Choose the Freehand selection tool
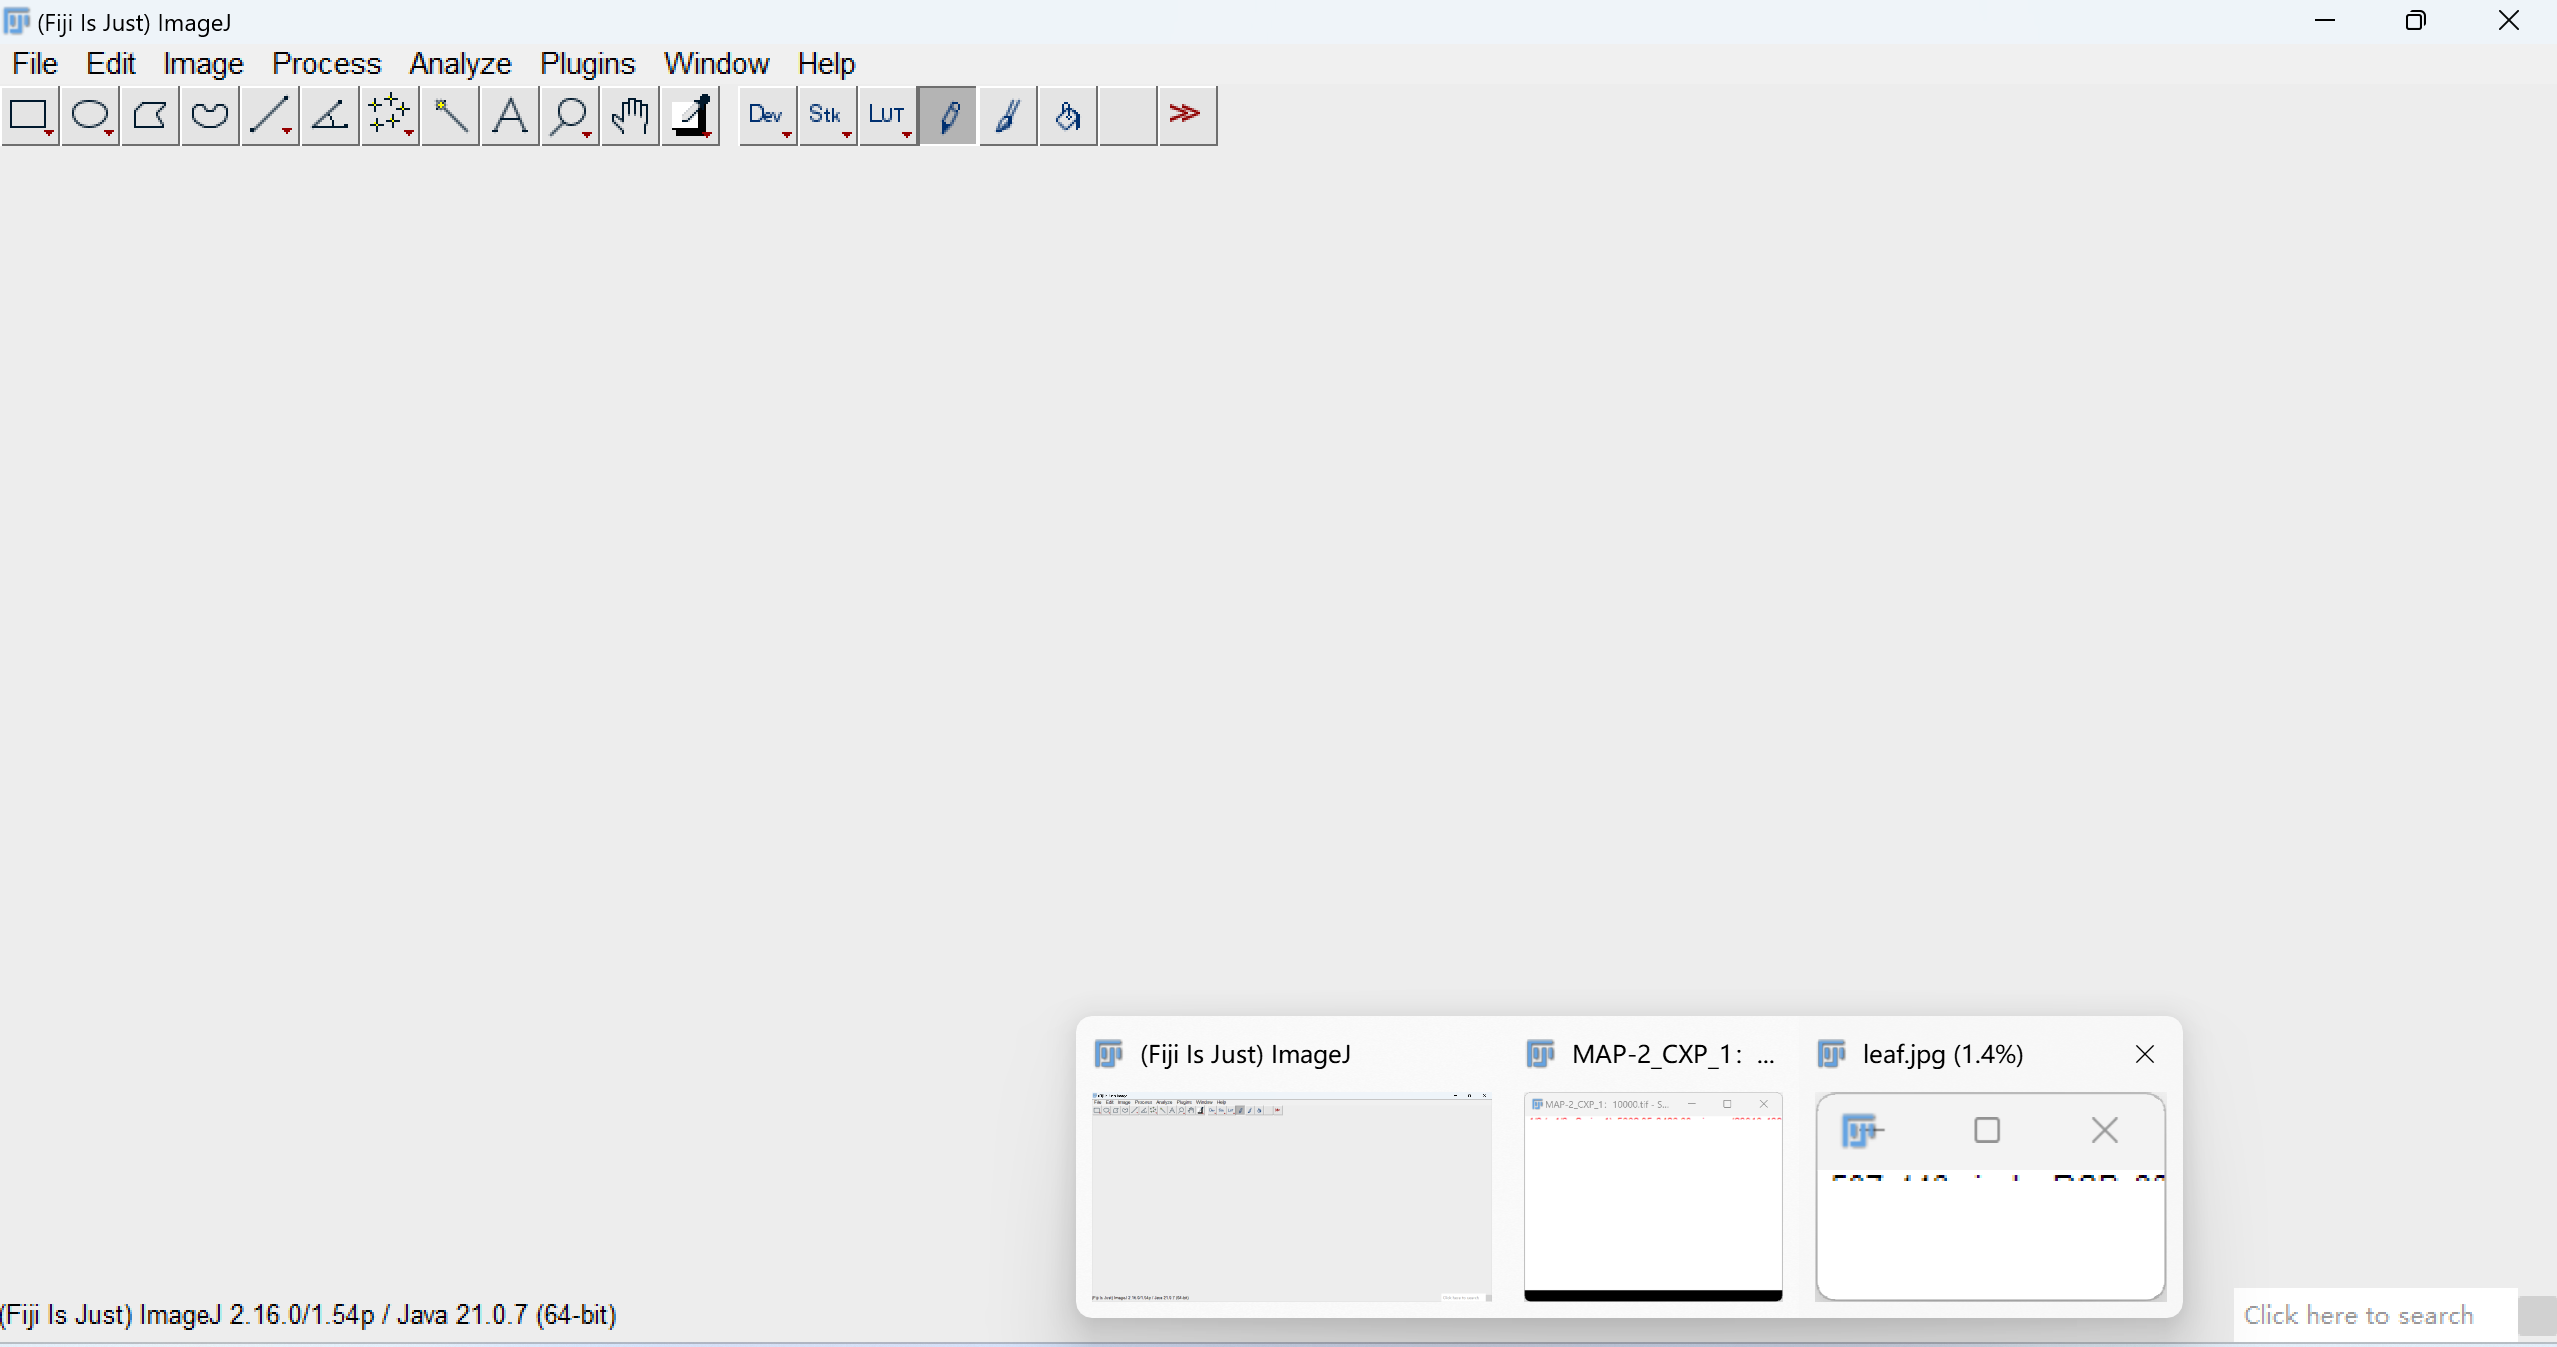 coord(209,116)
